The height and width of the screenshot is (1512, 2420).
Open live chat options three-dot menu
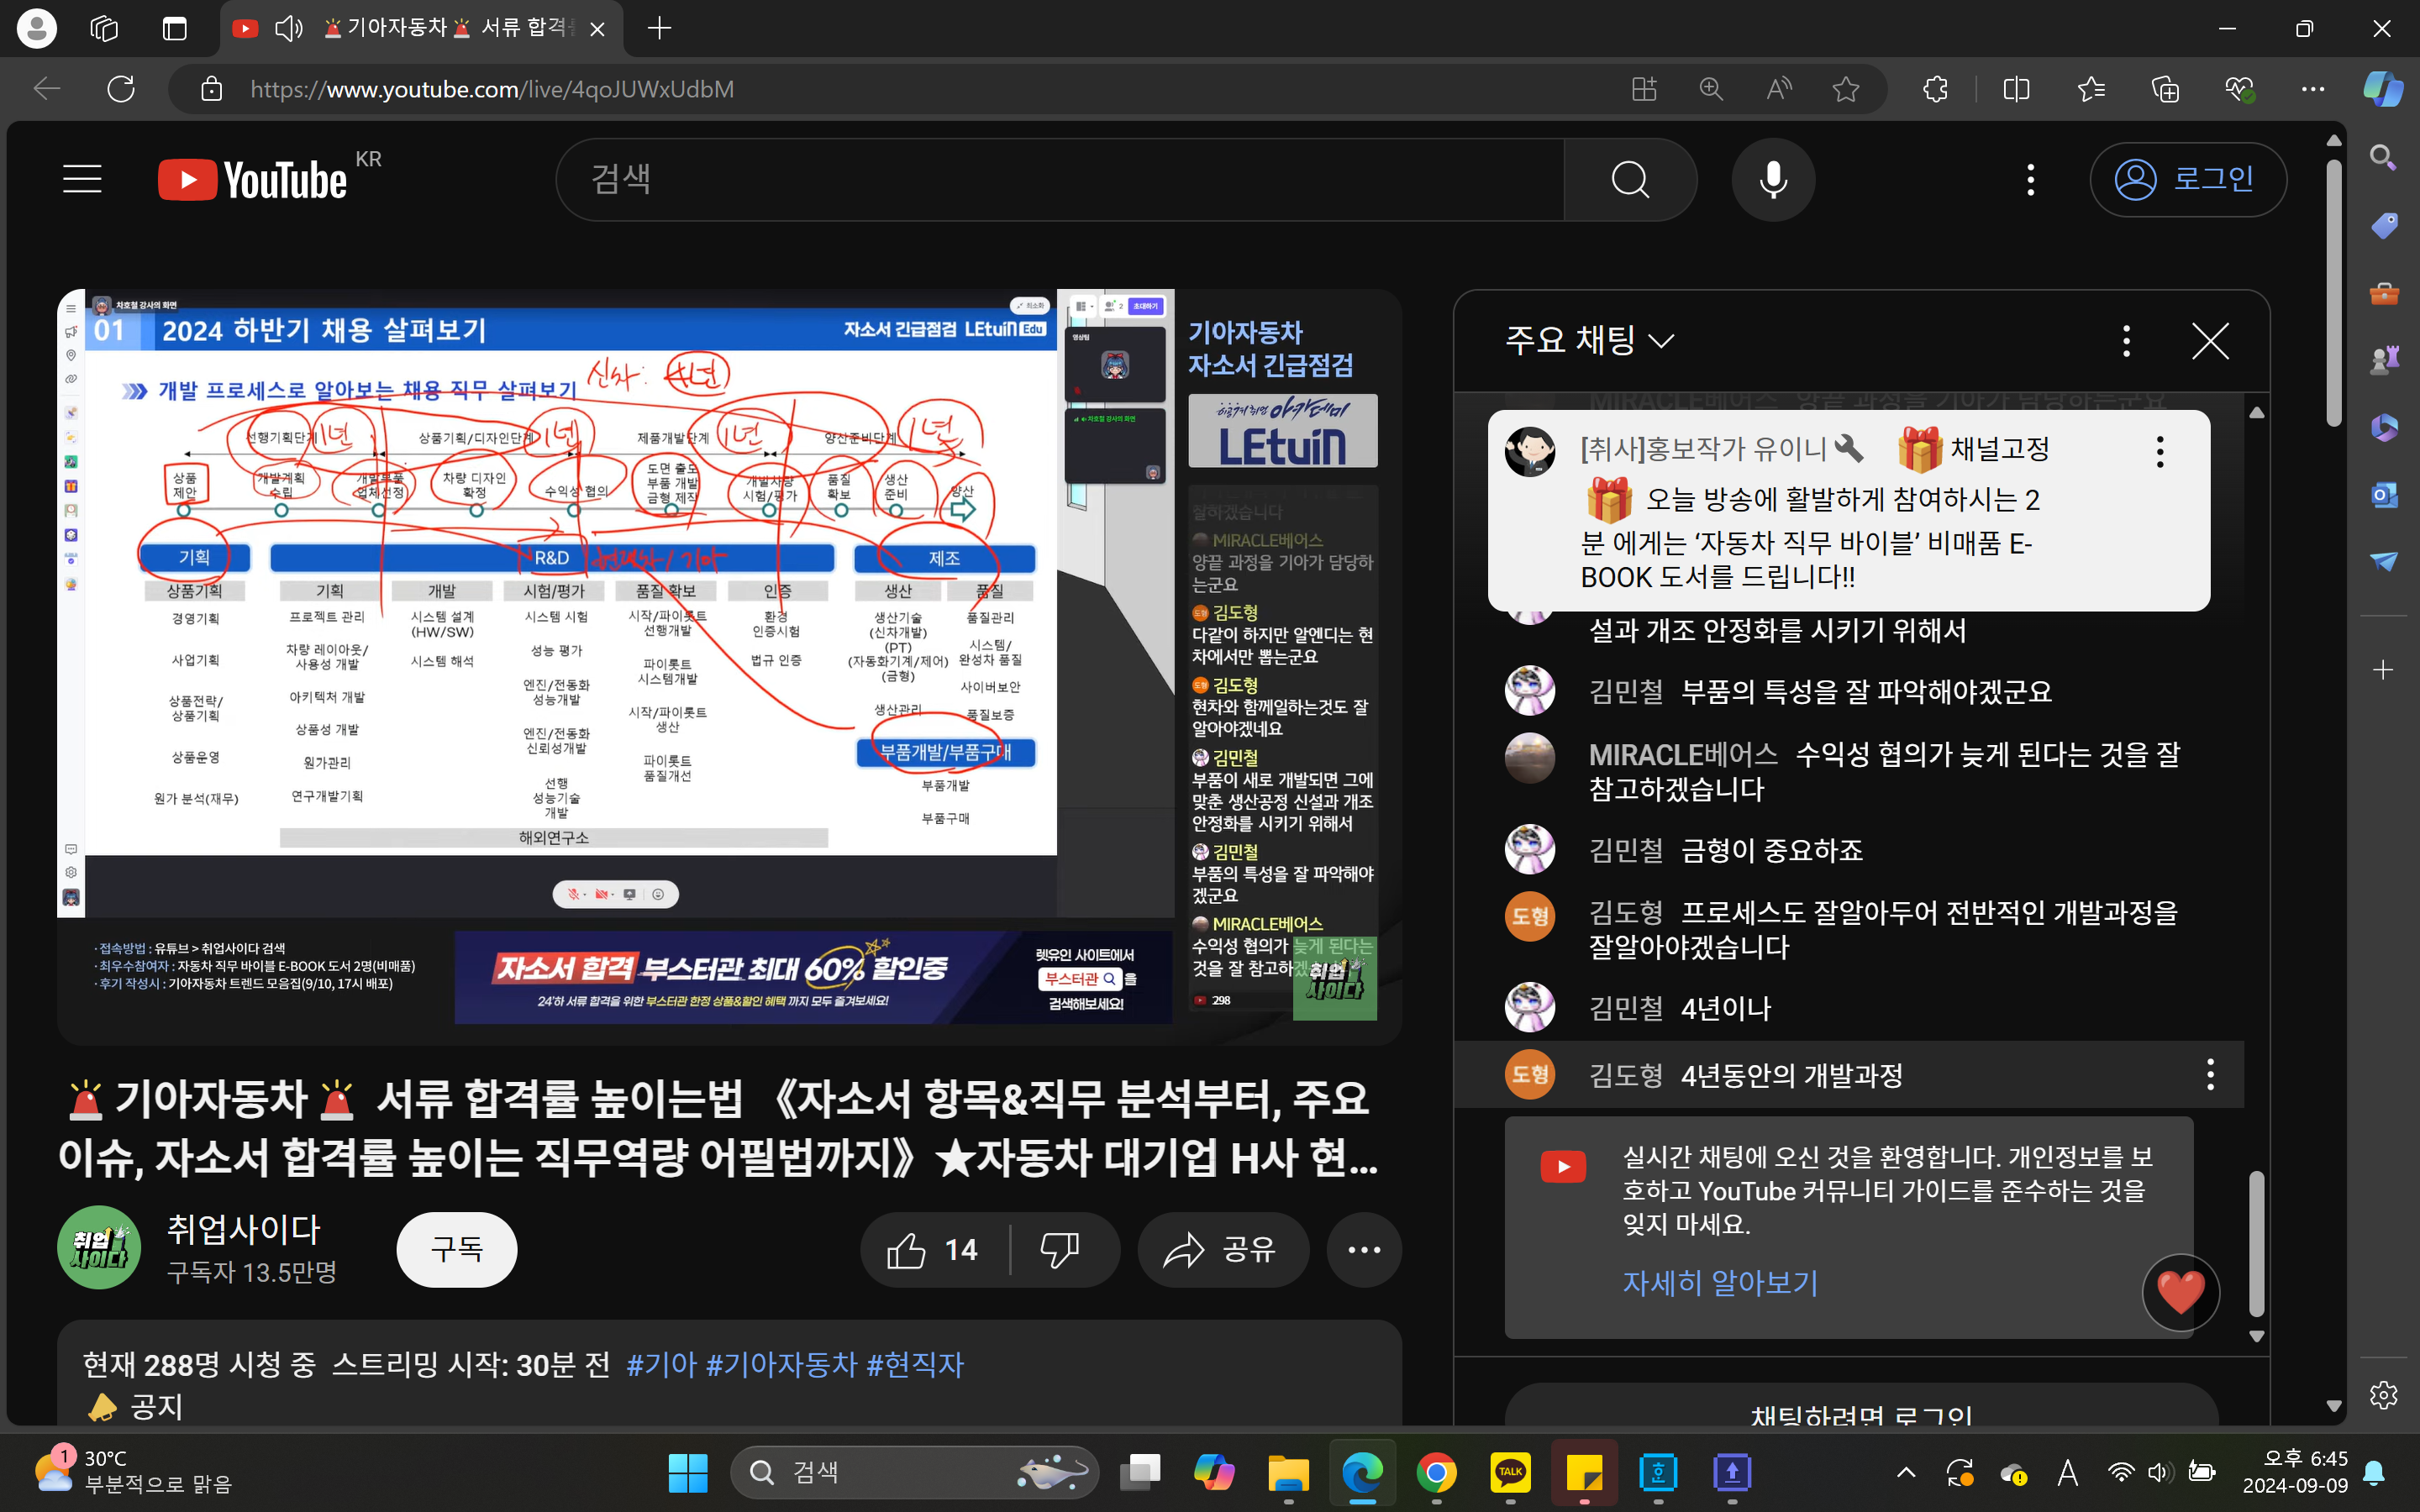tap(2126, 341)
